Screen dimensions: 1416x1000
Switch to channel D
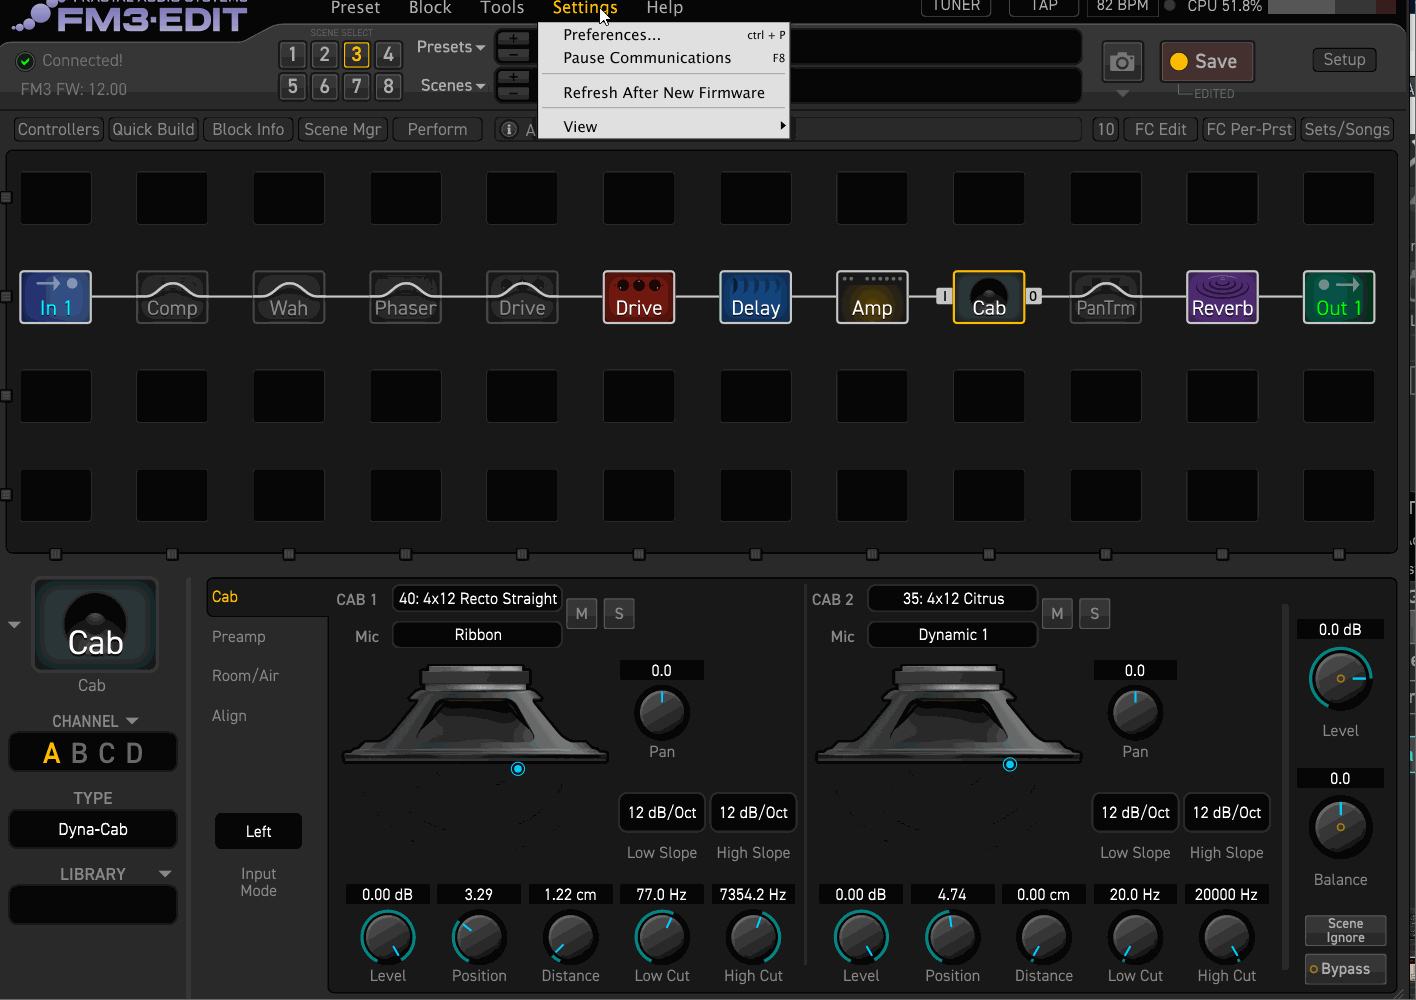[x=134, y=753]
